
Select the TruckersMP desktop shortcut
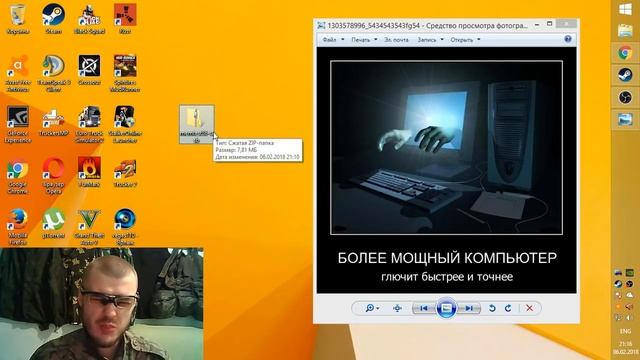pyautogui.click(x=53, y=121)
